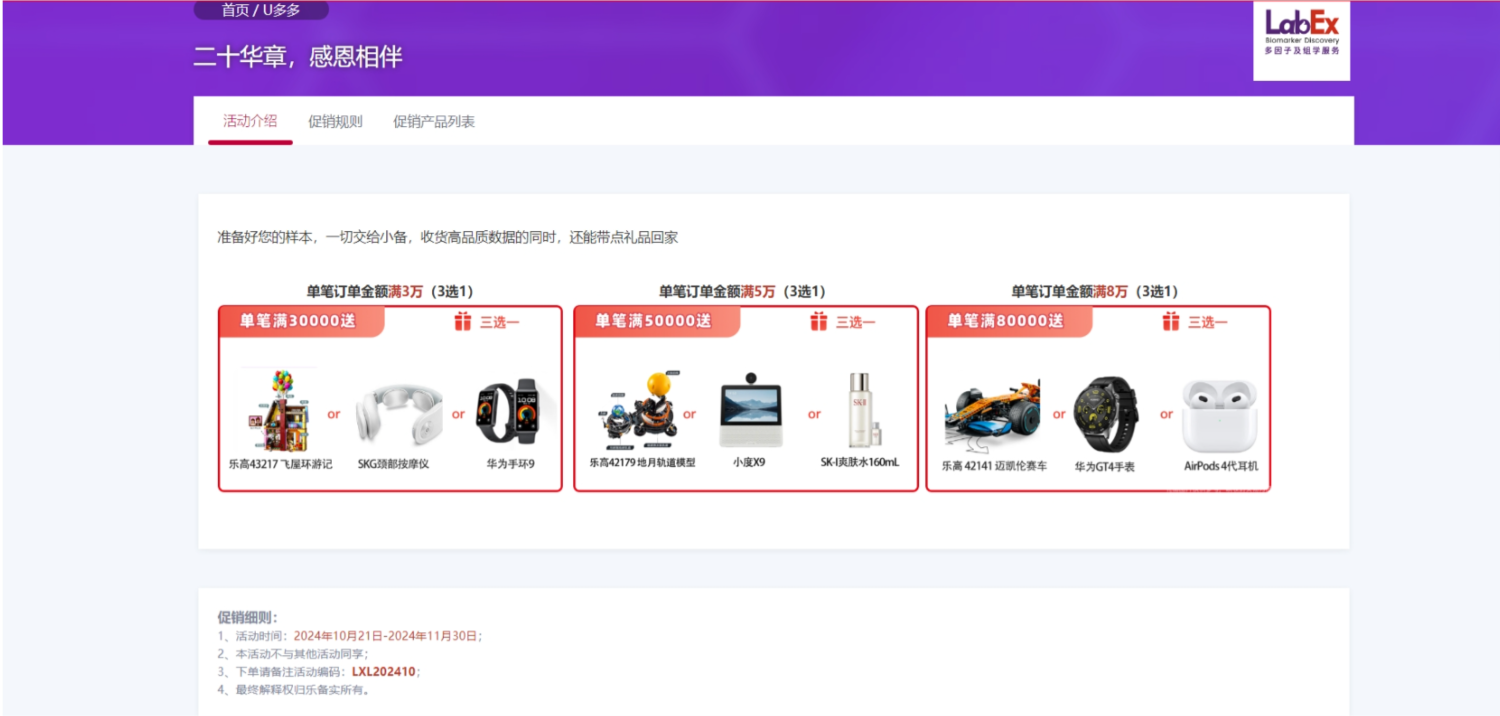This screenshot has width=1500, height=716.
Task: Go to 首页 / U多多 breadcrumb
Action: point(261,10)
